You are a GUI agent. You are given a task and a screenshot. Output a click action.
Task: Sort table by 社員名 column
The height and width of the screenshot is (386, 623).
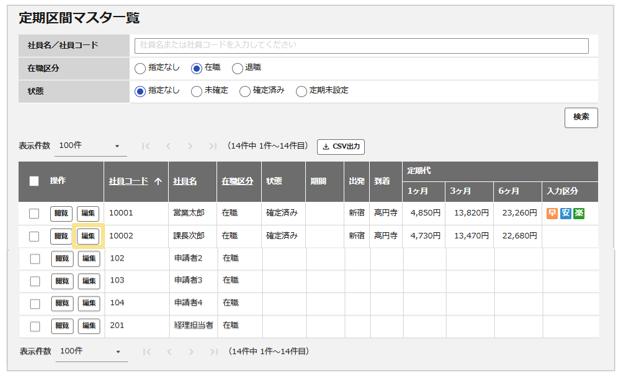click(x=185, y=181)
